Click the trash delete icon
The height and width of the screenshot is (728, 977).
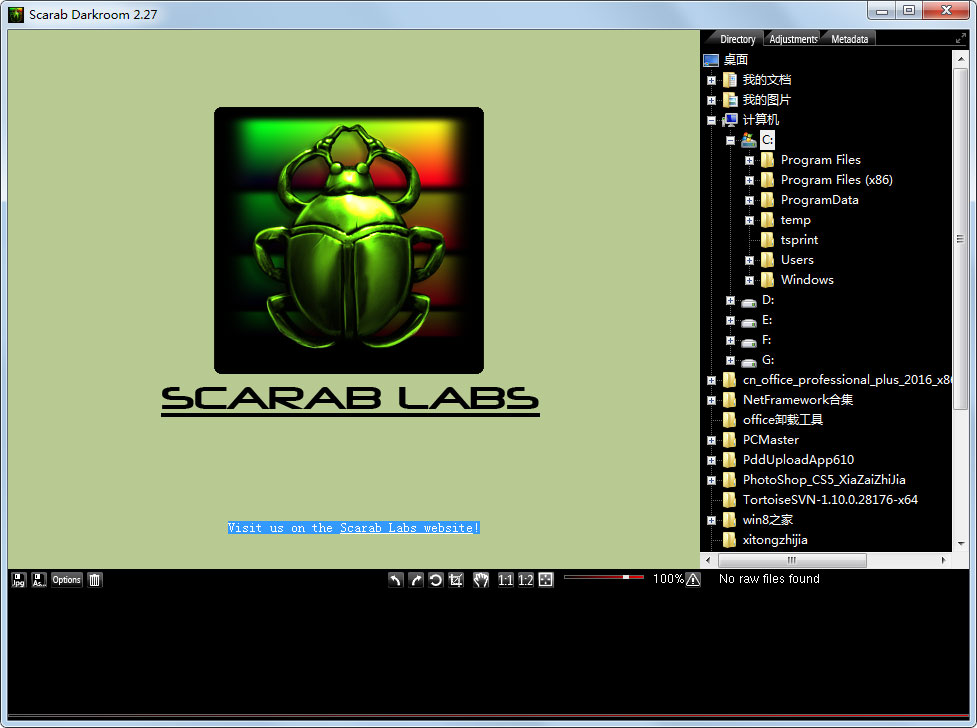coord(94,580)
